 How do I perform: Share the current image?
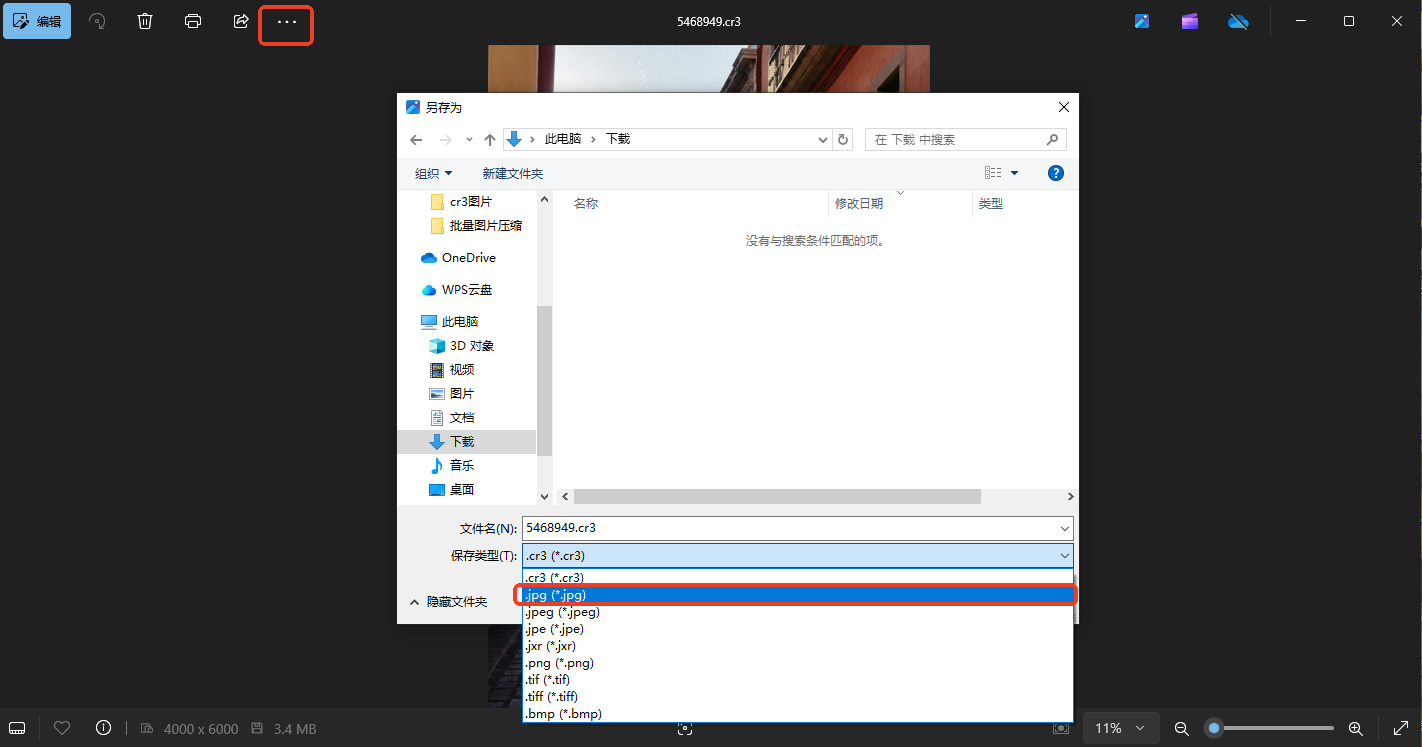tap(241, 20)
